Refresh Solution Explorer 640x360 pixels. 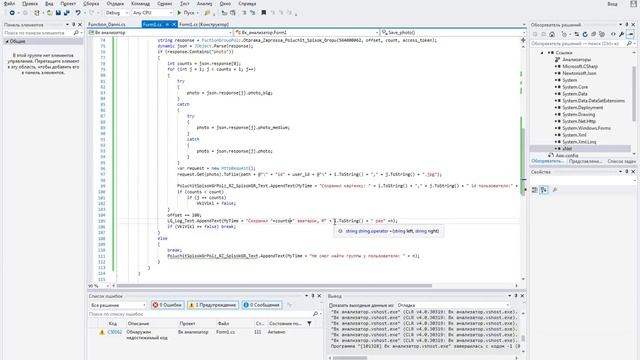tap(585, 34)
